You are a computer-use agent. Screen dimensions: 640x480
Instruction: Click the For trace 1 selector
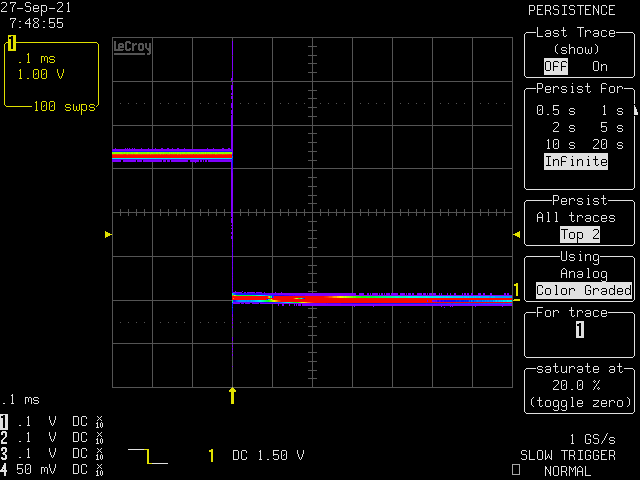tap(579, 330)
